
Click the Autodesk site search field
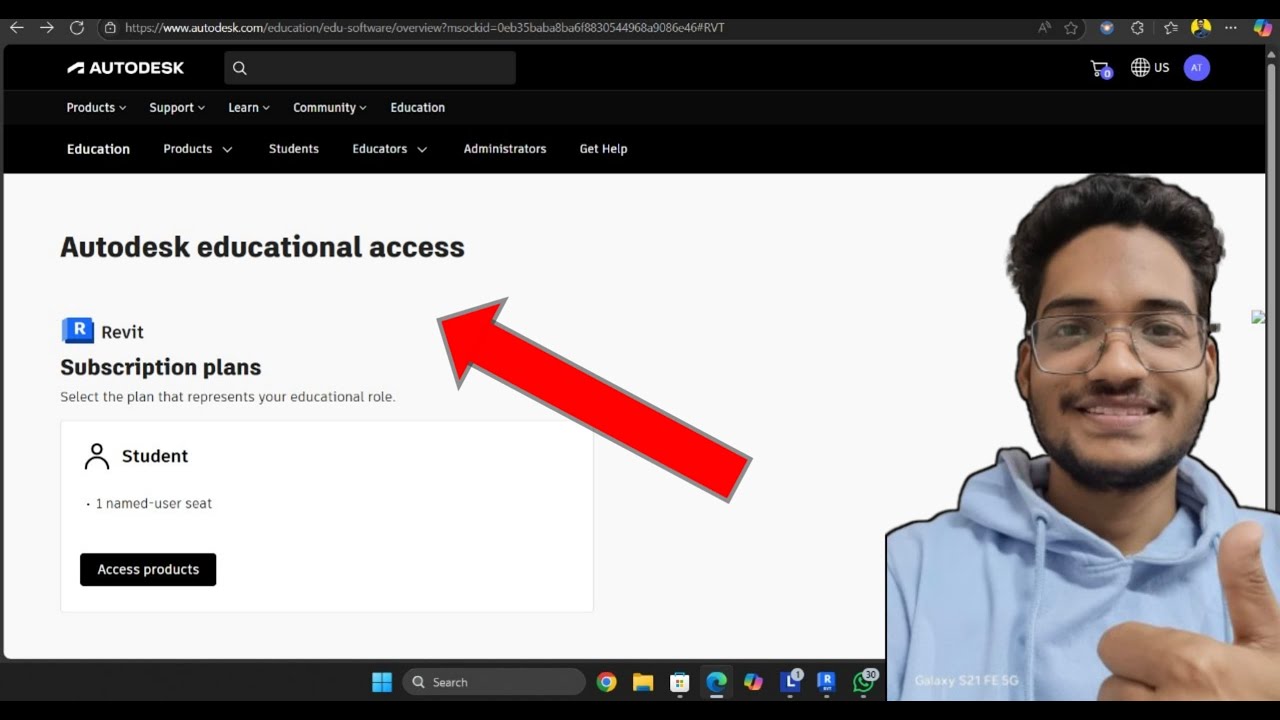pyautogui.click(x=370, y=68)
